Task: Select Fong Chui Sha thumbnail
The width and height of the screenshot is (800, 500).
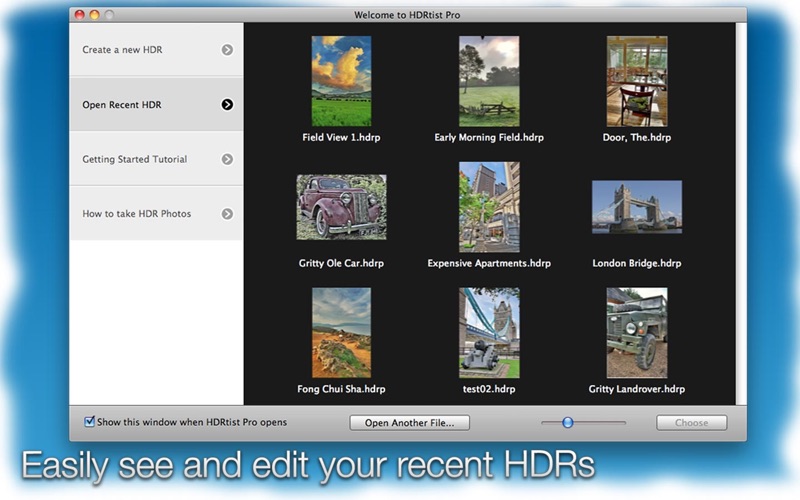Action: 341,333
